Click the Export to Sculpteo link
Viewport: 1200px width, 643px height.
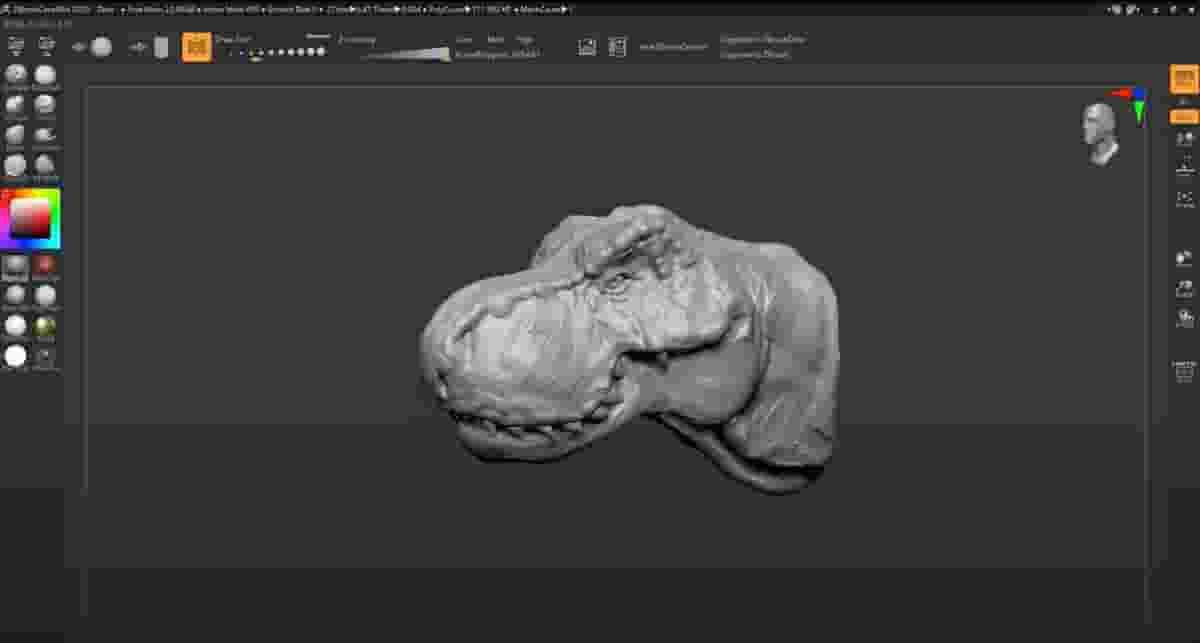point(763,41)
